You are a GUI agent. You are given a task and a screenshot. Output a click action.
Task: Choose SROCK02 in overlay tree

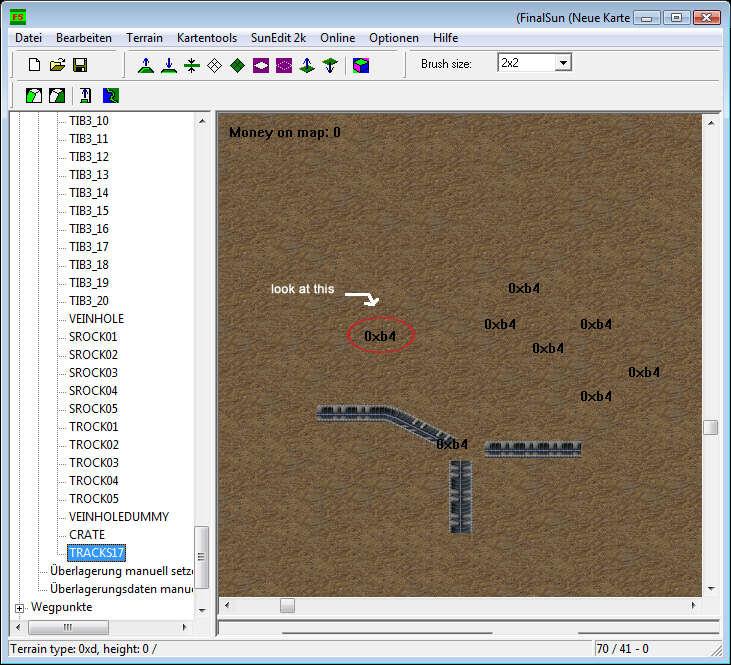click(93, 355)
